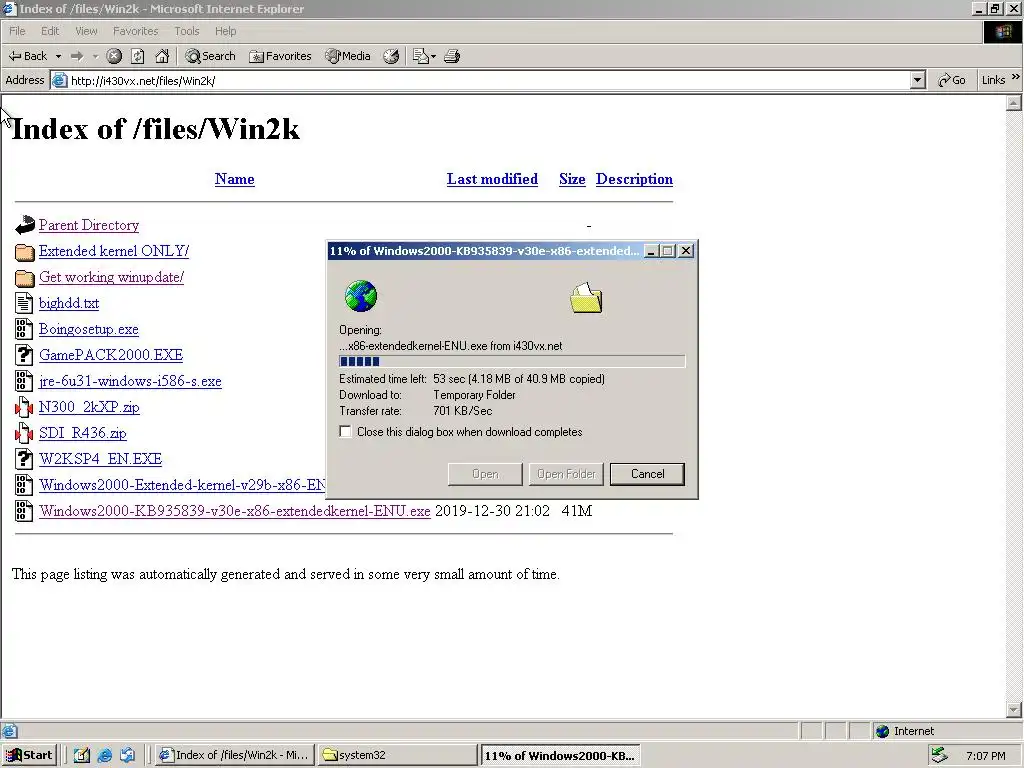Click Windows2000-Extended-kernel-v29b link
Viewport: 1024px width, 768px height.
[x=182, y=485]
